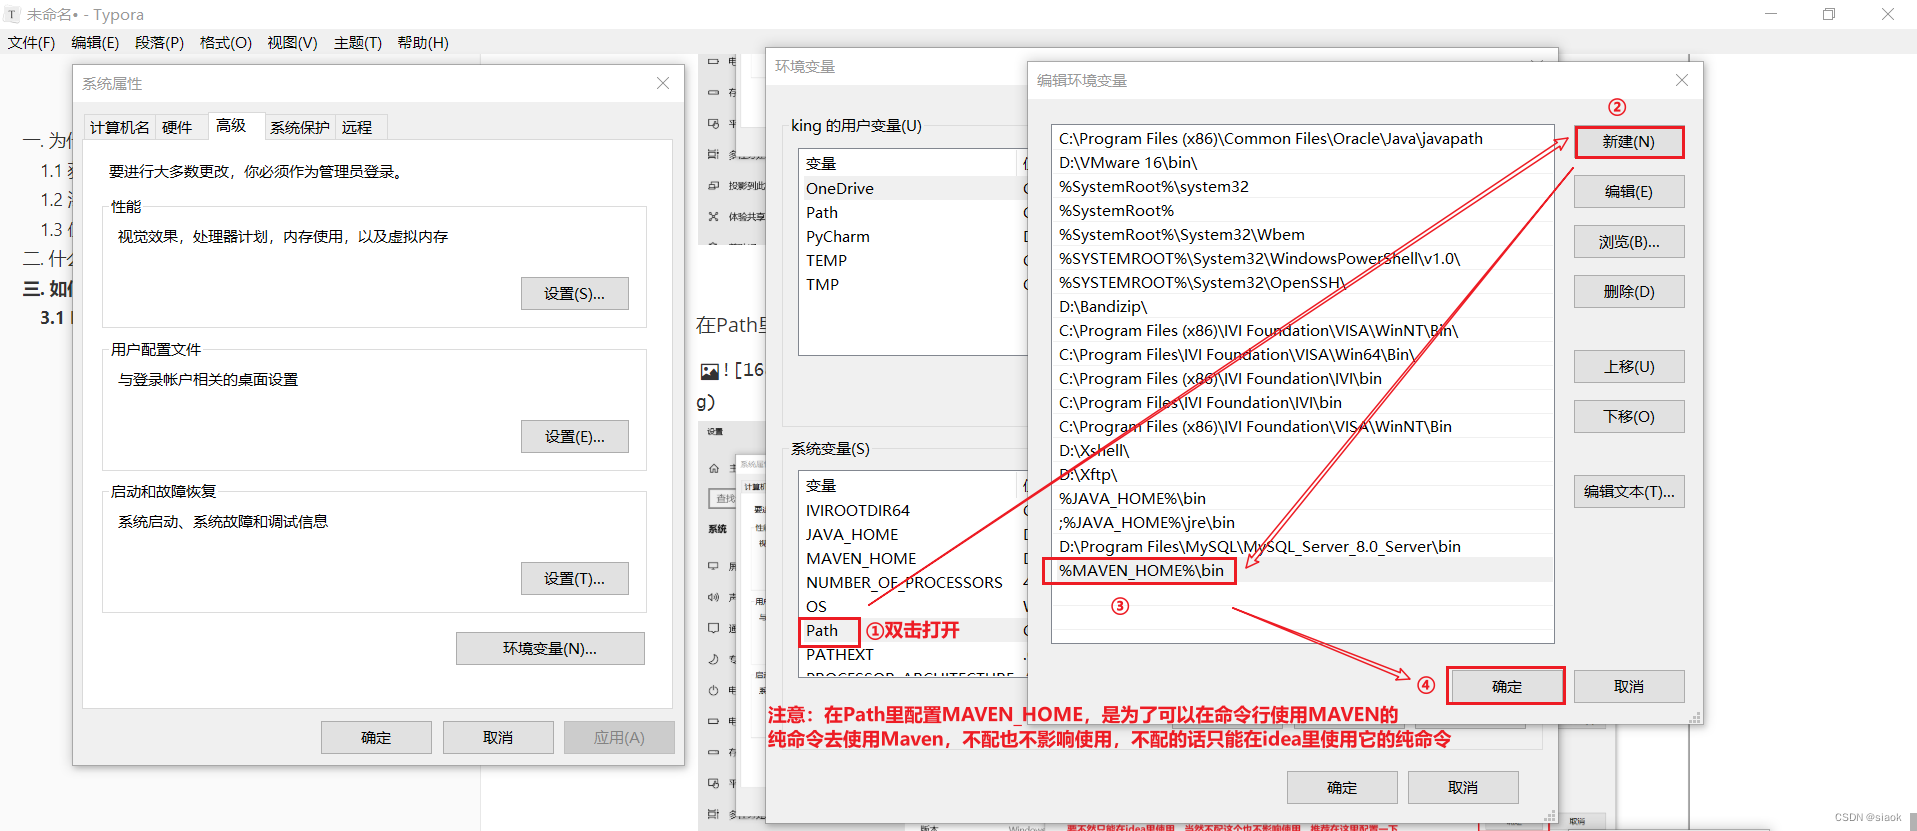Click 编辑(E) button in 编辑环境变量
The image size is (1917, 831).
[1629, 192]
